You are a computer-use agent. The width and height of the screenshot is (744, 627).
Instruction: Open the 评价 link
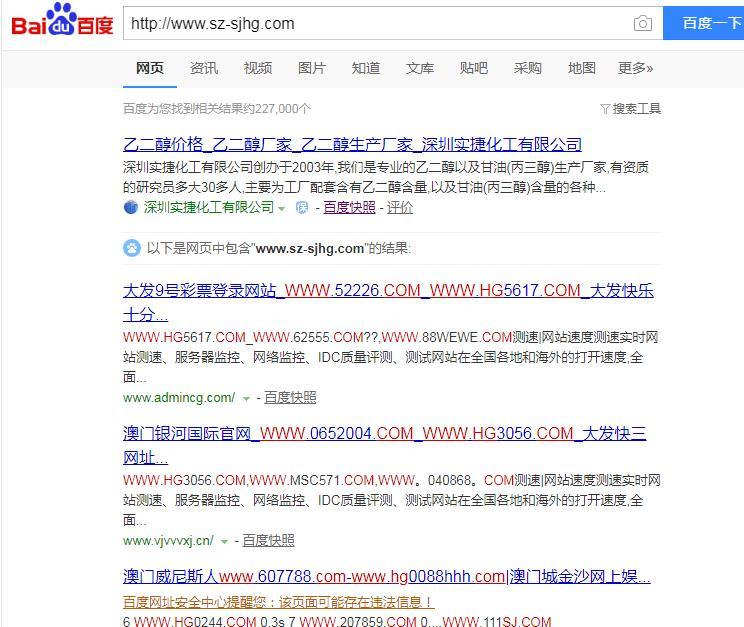400,207
